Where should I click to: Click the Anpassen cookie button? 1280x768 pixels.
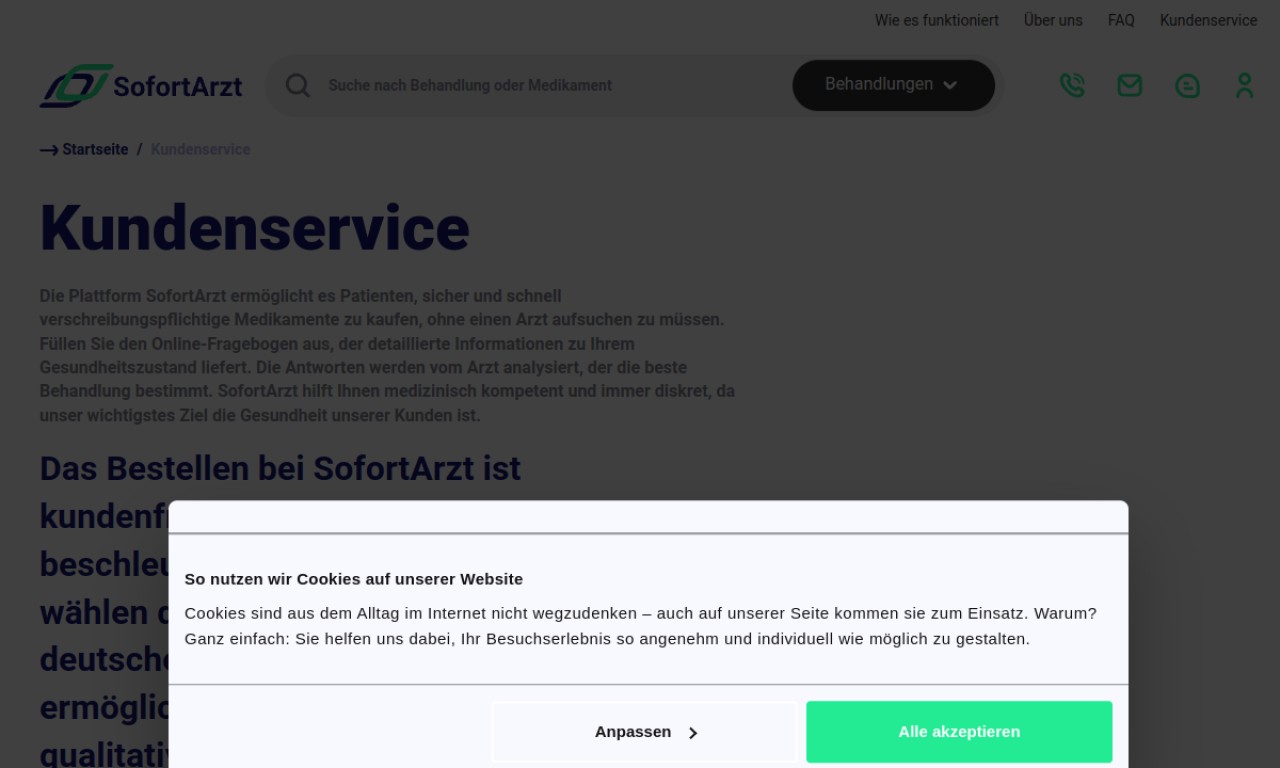coord(645,732)
